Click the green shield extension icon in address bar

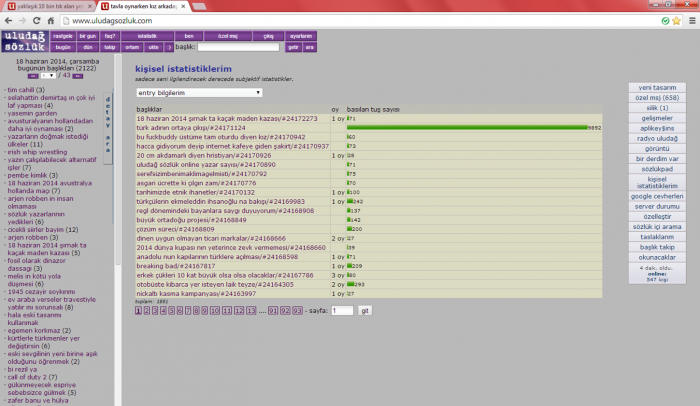(665, 21)
